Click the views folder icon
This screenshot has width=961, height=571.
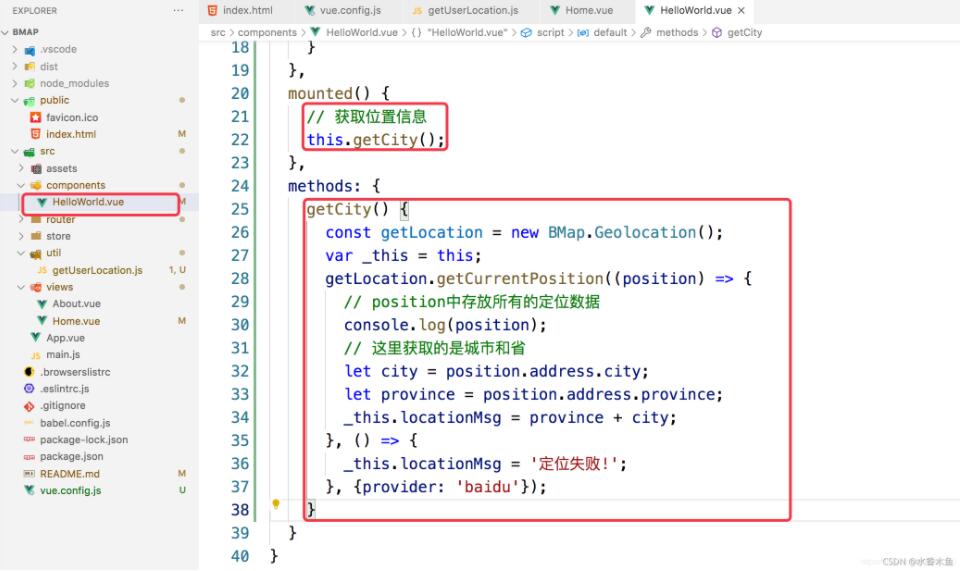[36, 287]
